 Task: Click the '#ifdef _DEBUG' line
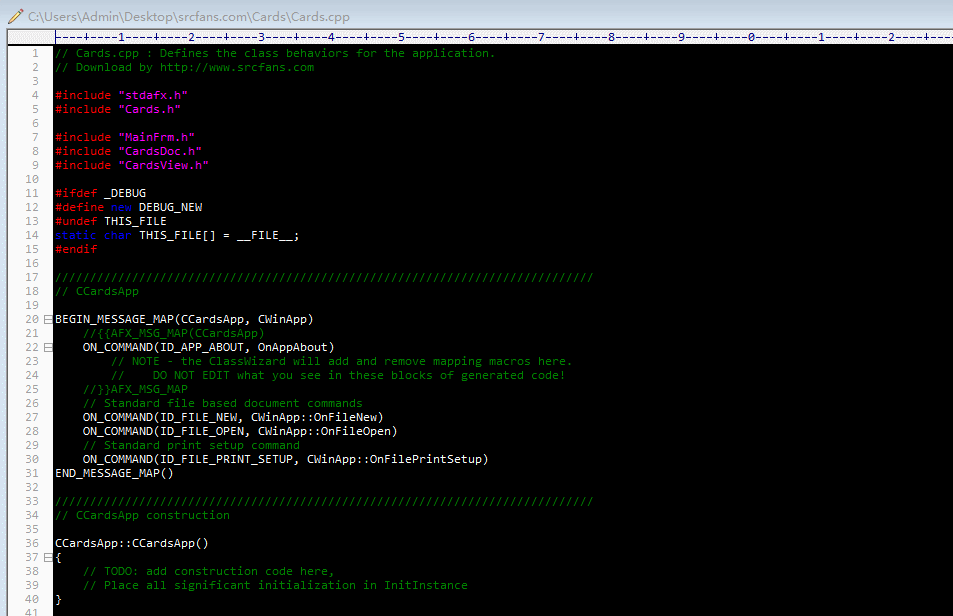pyautogui.click(x=100, y=193)
